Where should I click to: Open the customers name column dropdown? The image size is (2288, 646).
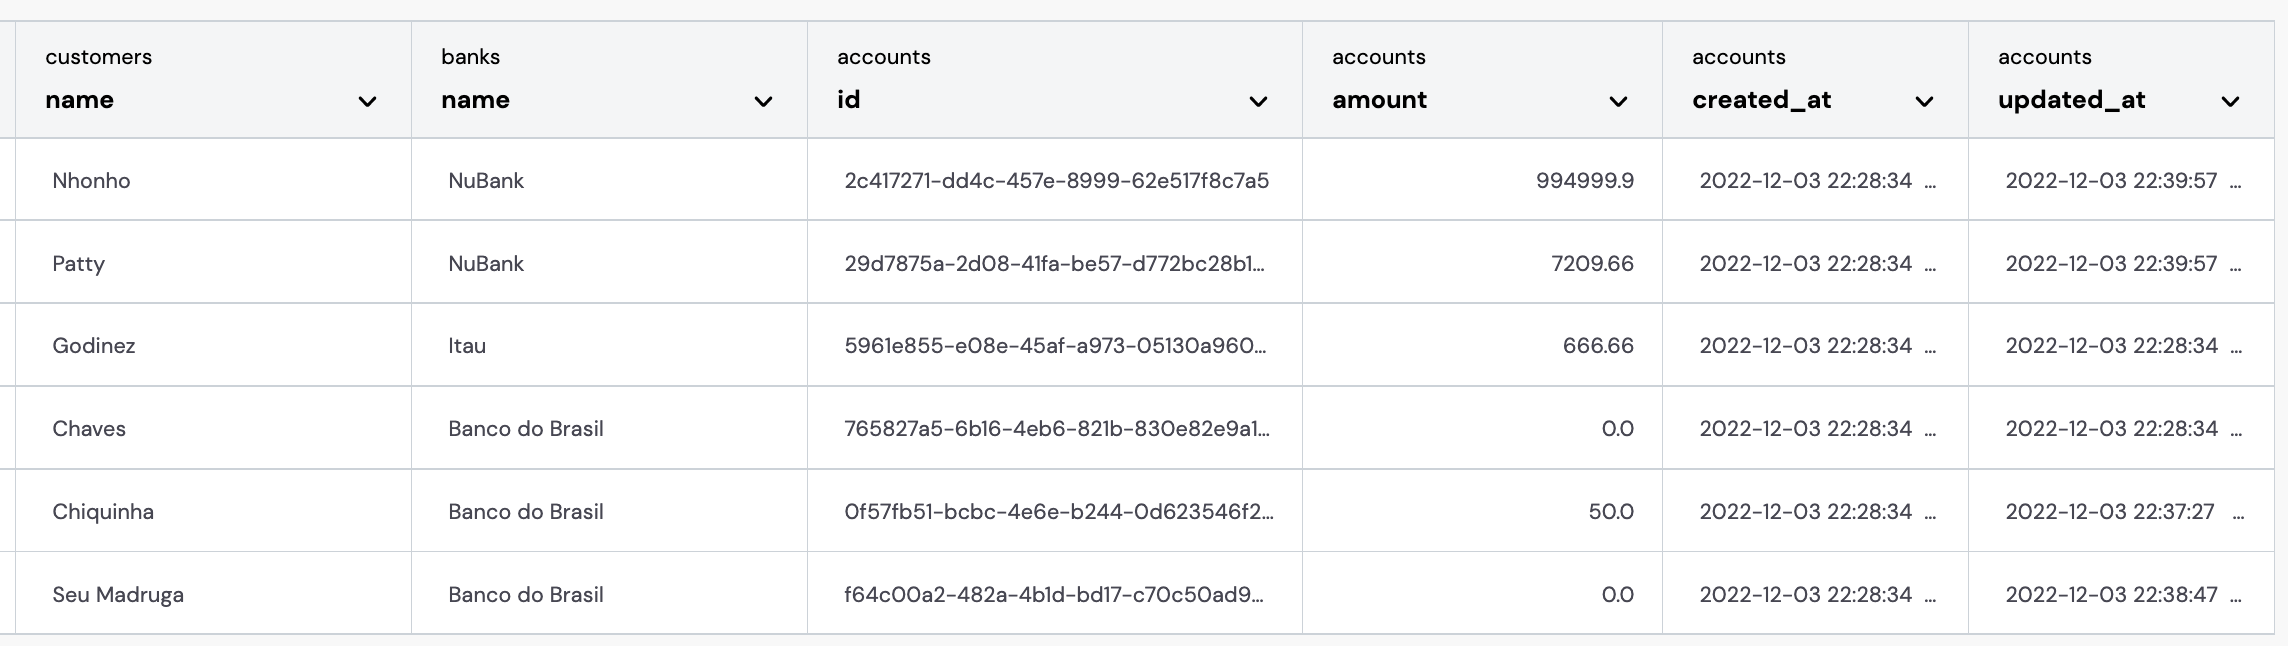point(369,102)
